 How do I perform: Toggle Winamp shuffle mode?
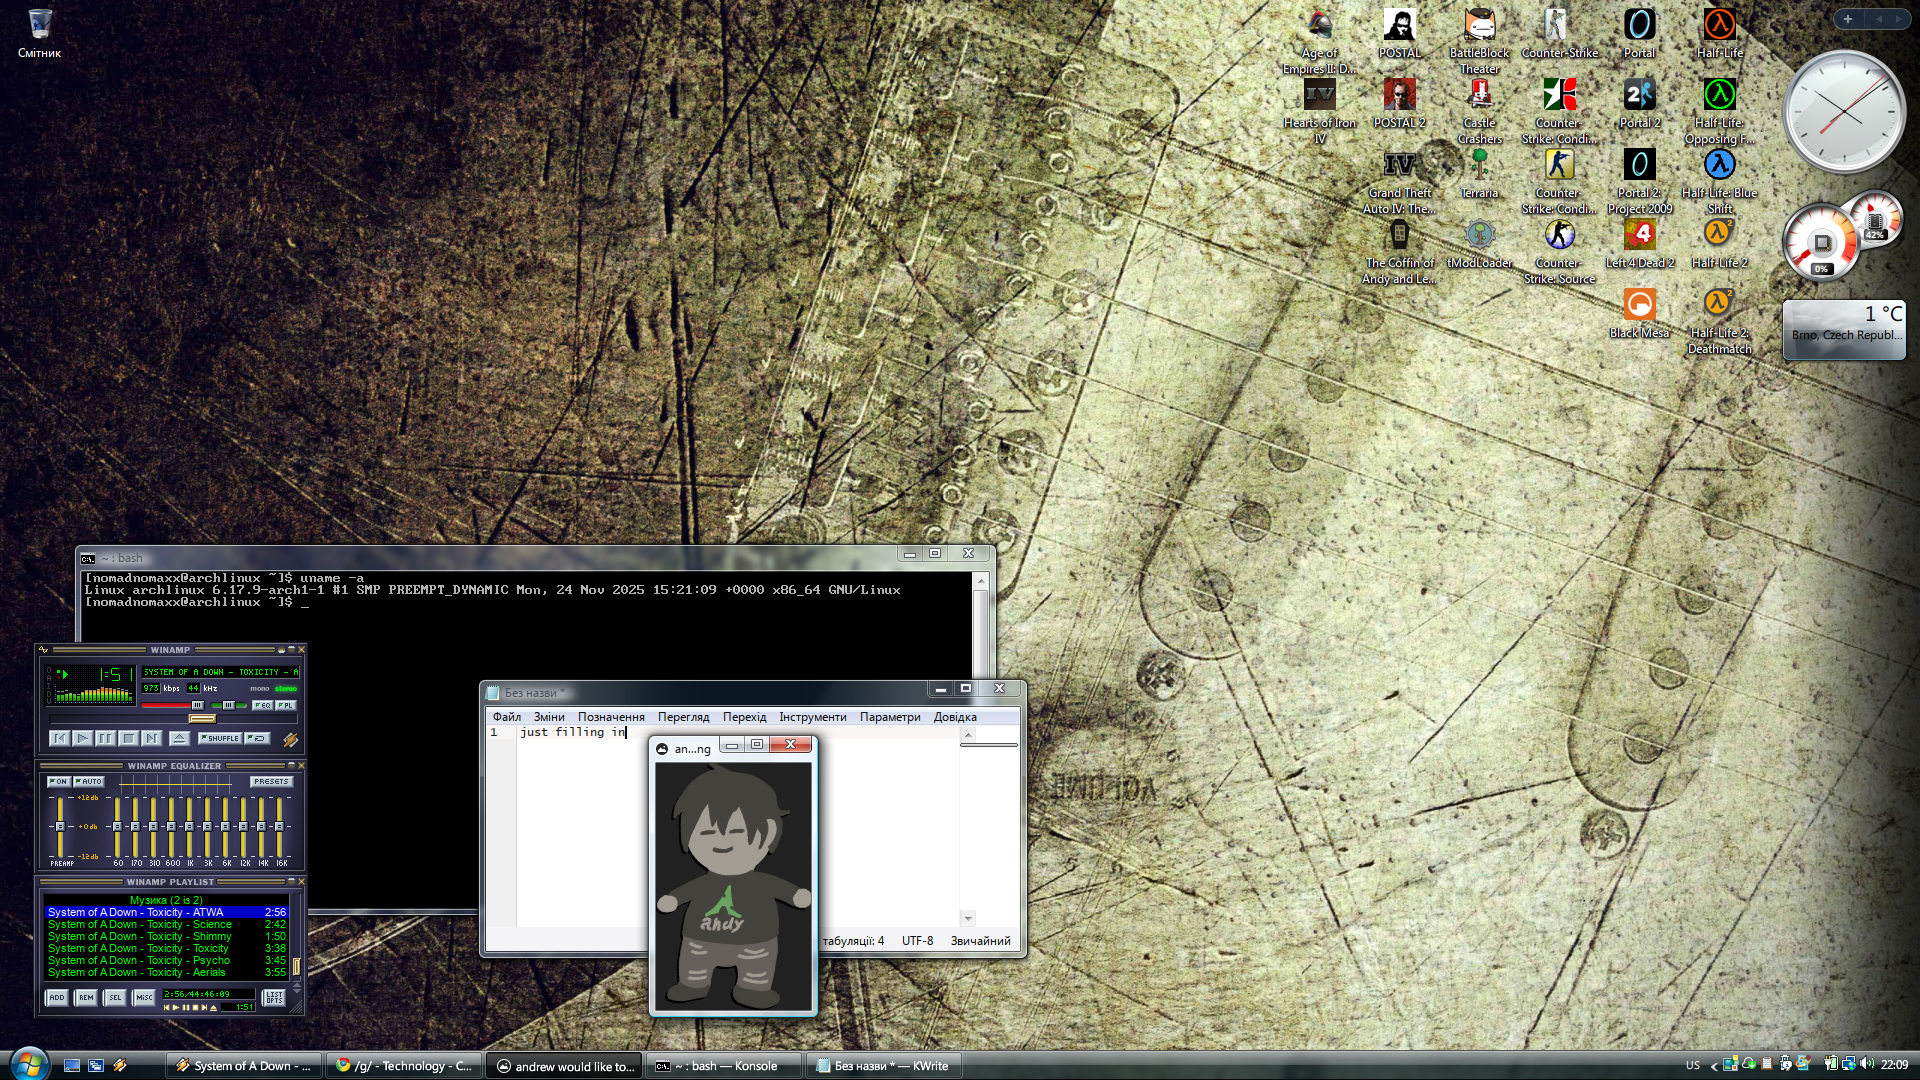219,738
